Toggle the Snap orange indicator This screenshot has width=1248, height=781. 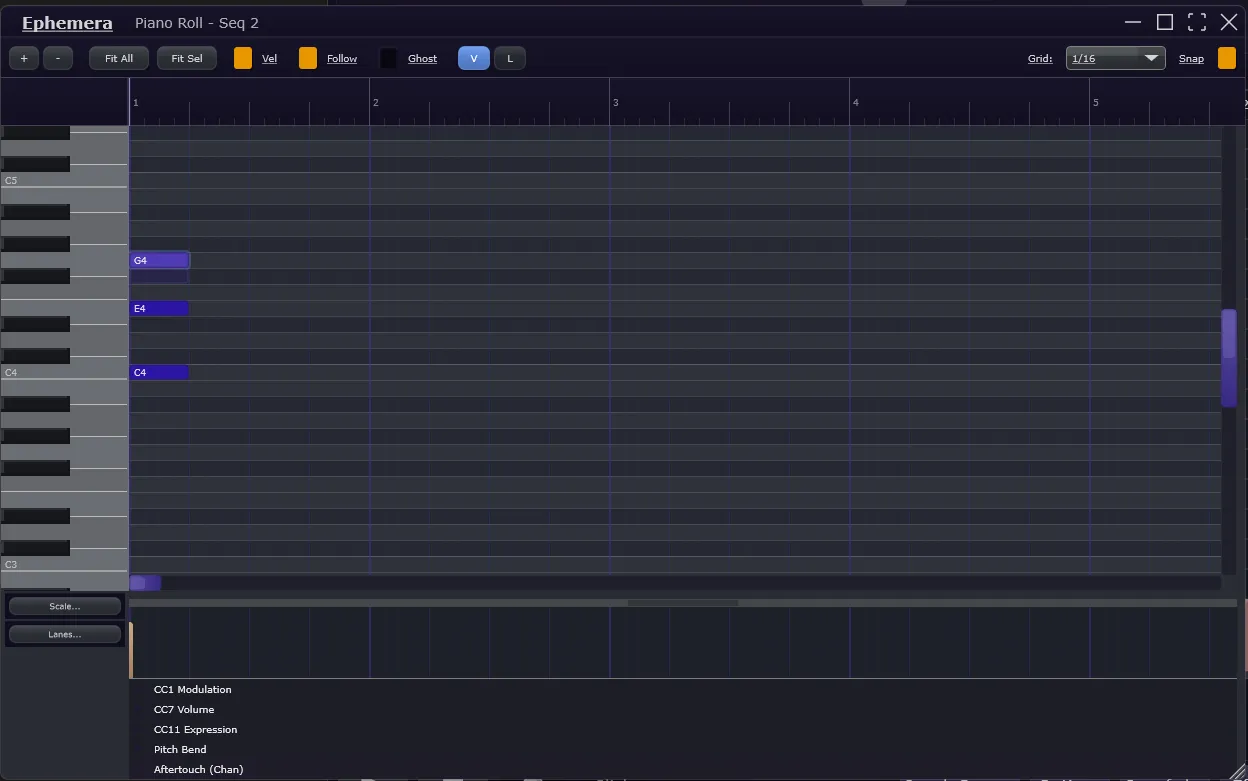click(1226, 58)
